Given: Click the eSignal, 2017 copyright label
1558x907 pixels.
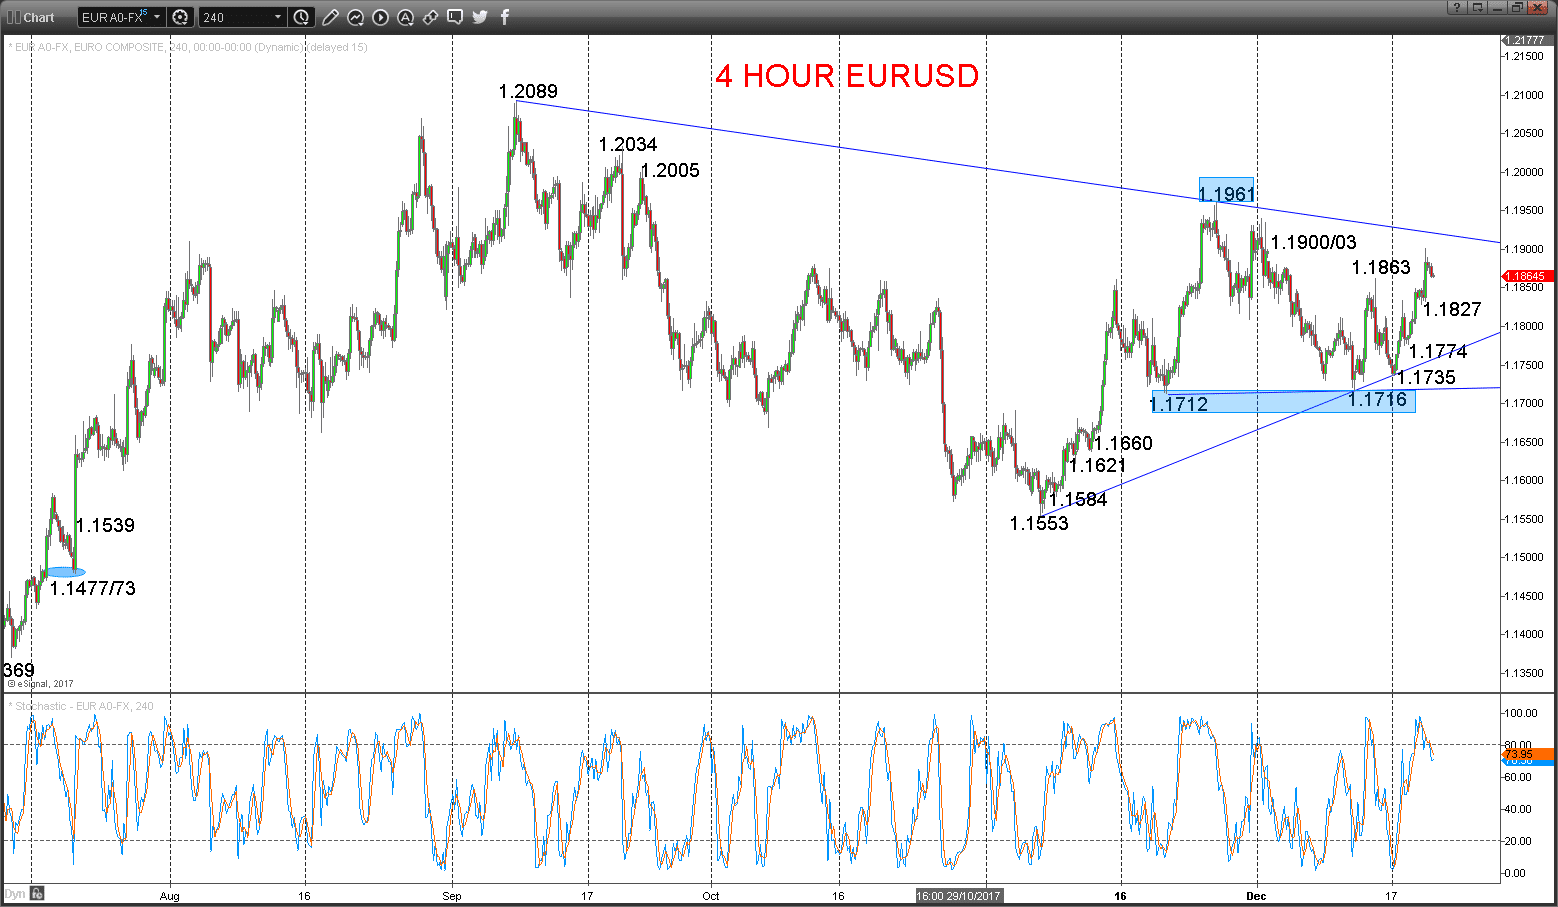Looking at the screenshot, I should pyautogui.click(x=41, y=684).
